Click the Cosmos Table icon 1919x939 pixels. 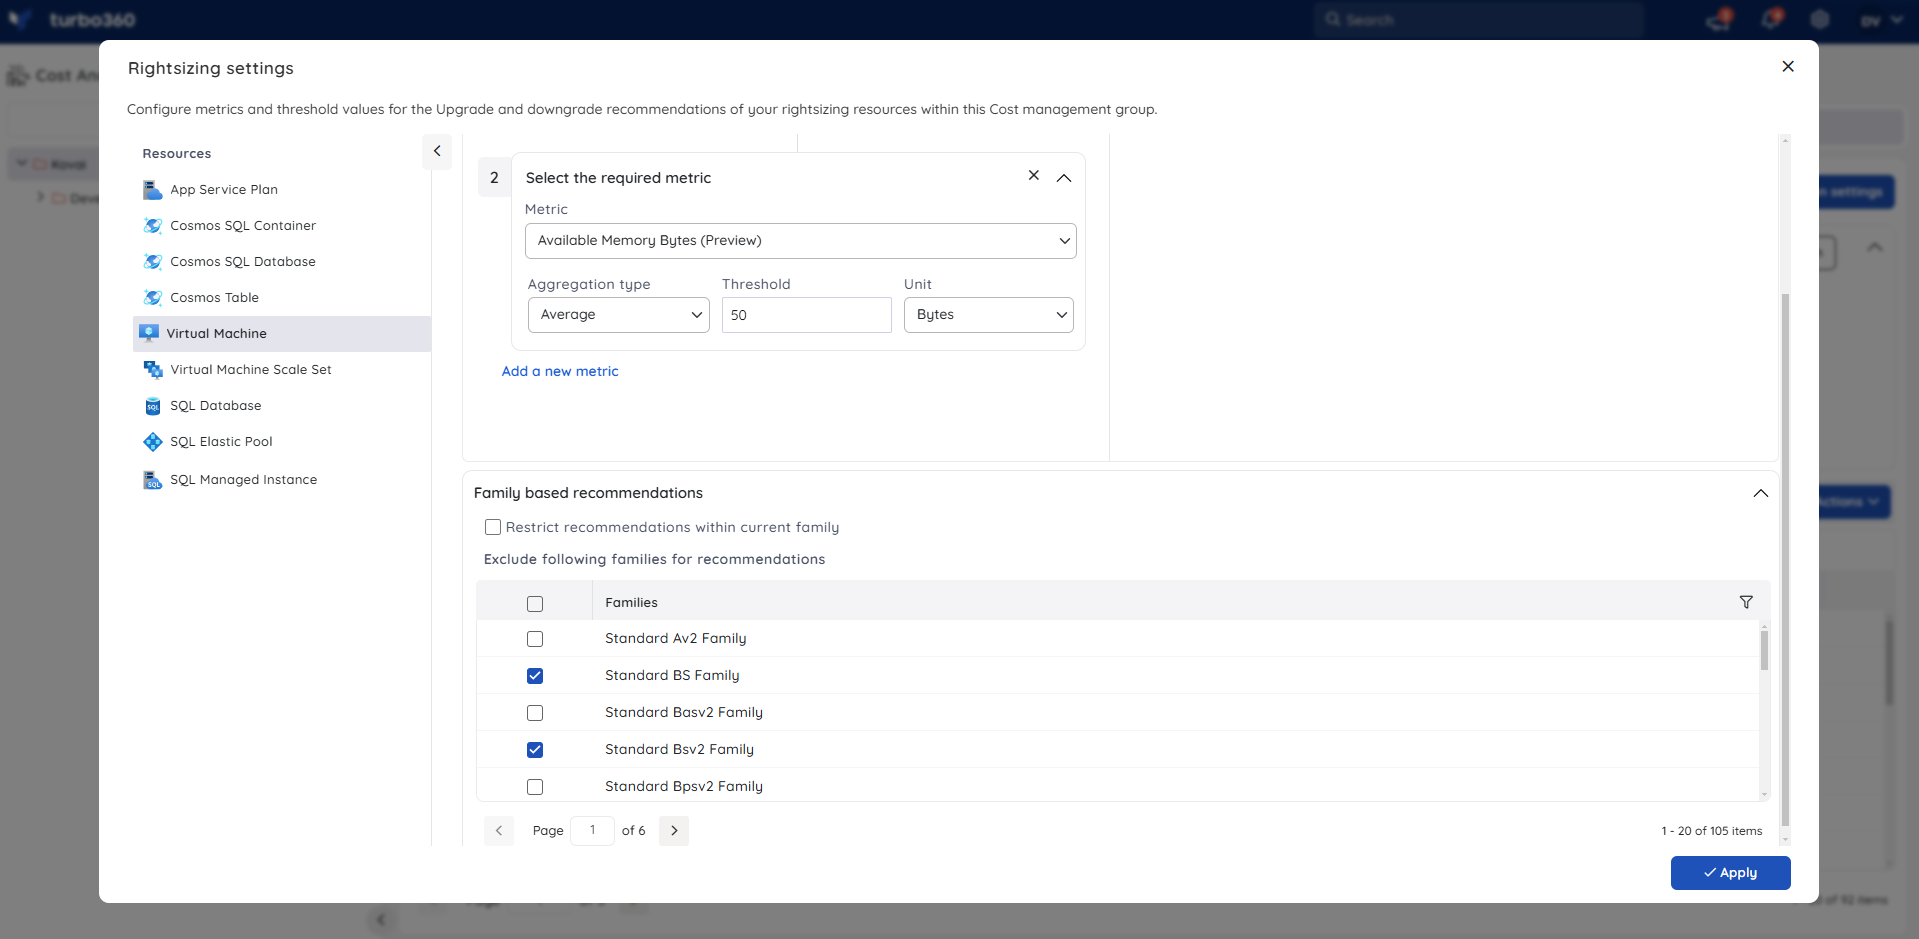(152, 298)
